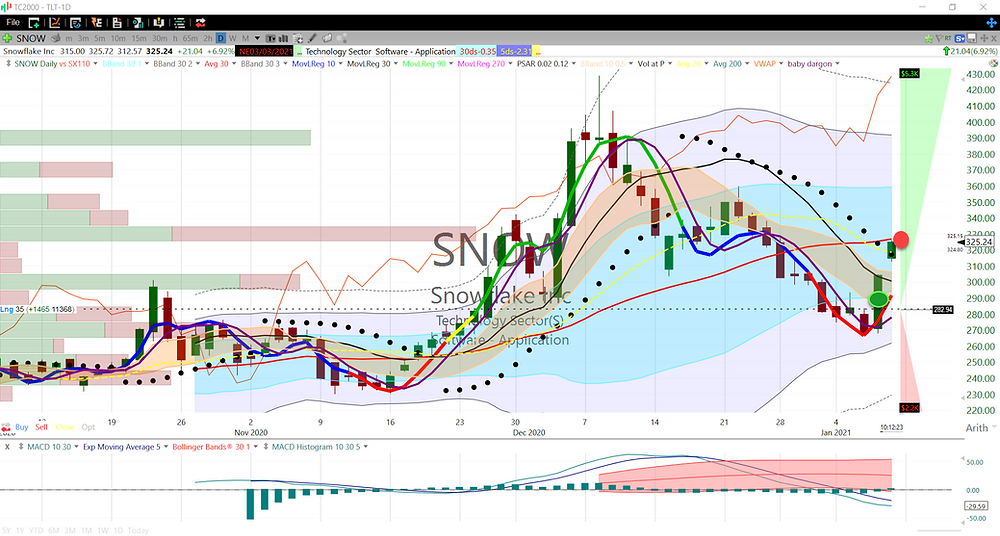Image resolution: width=1000 pixels, height=536 pixels.
Task: Click the SNOW symbol field
Action: [x=31, y=38]
